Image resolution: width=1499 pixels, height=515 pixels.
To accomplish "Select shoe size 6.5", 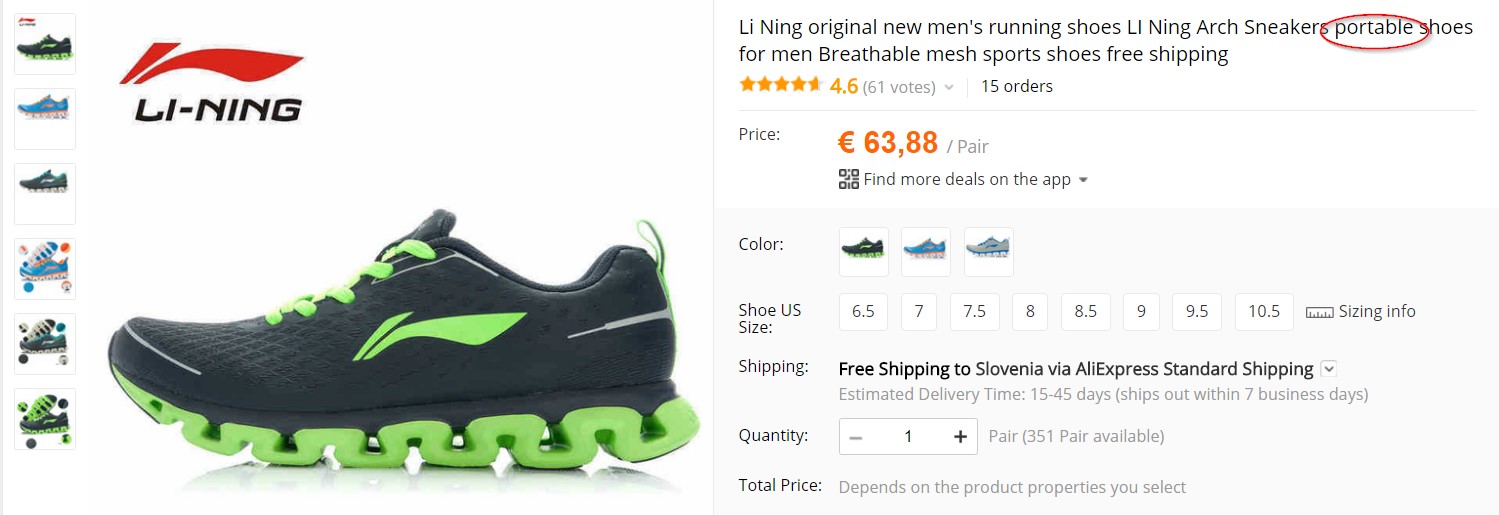I will point(863,312).
